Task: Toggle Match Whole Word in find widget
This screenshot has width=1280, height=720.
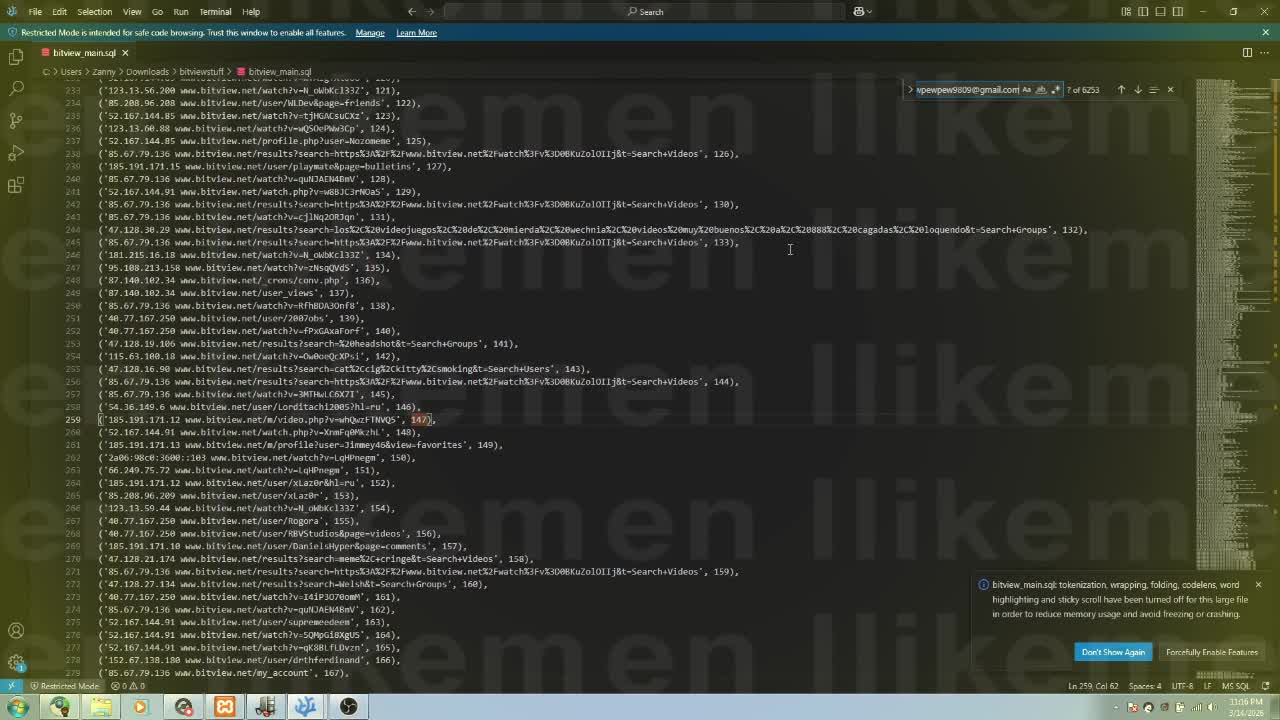Action: click(1041, 89)
